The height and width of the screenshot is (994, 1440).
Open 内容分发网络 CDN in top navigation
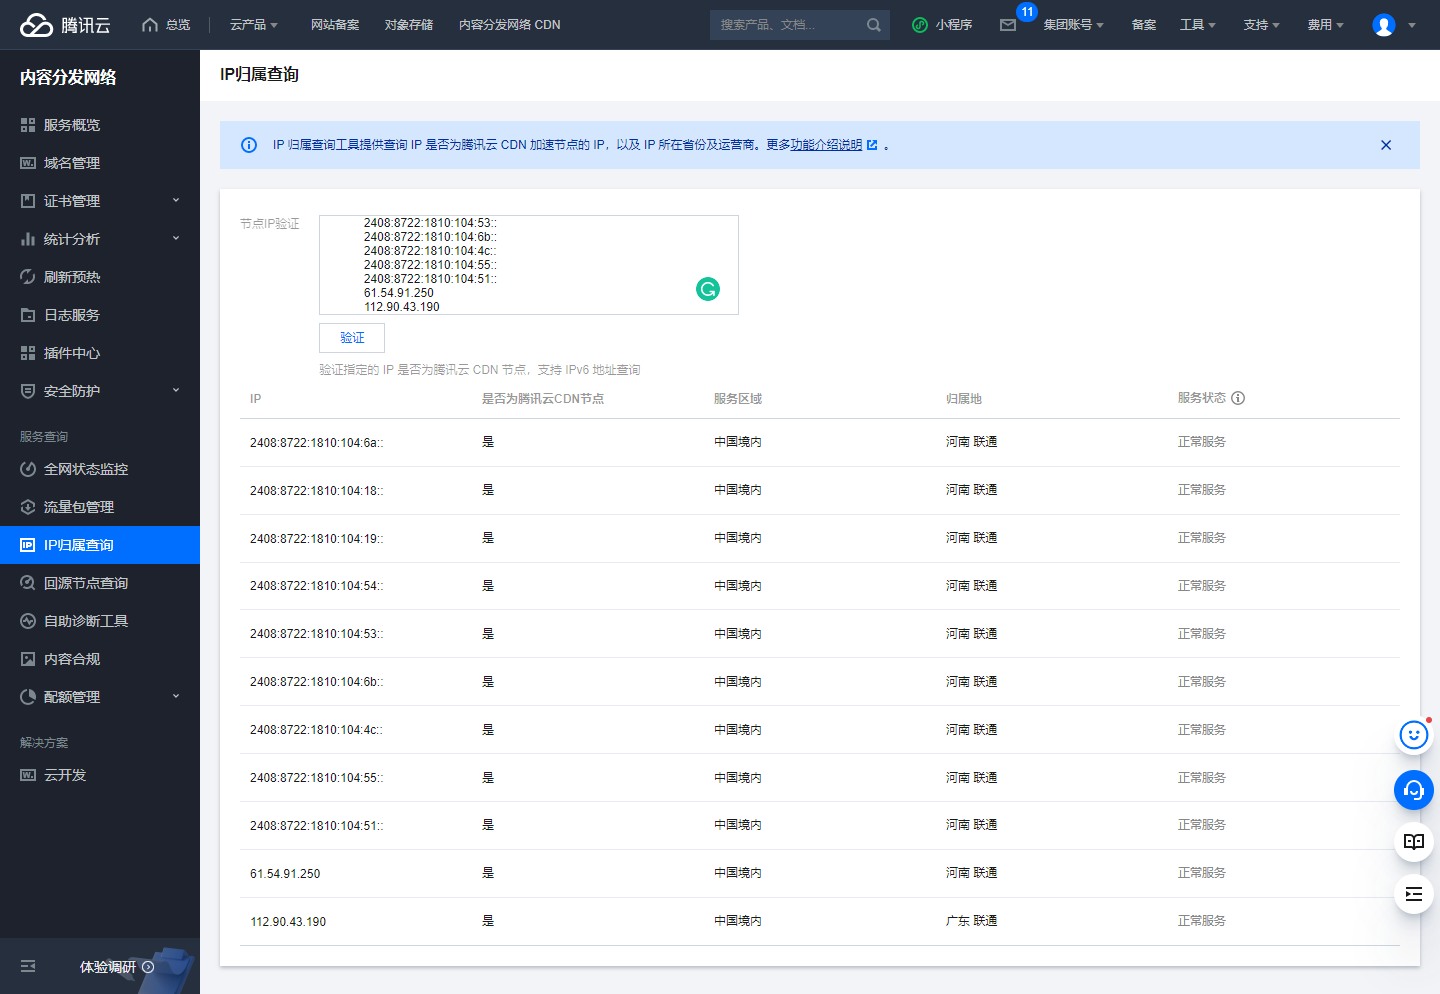click(510, 25)
